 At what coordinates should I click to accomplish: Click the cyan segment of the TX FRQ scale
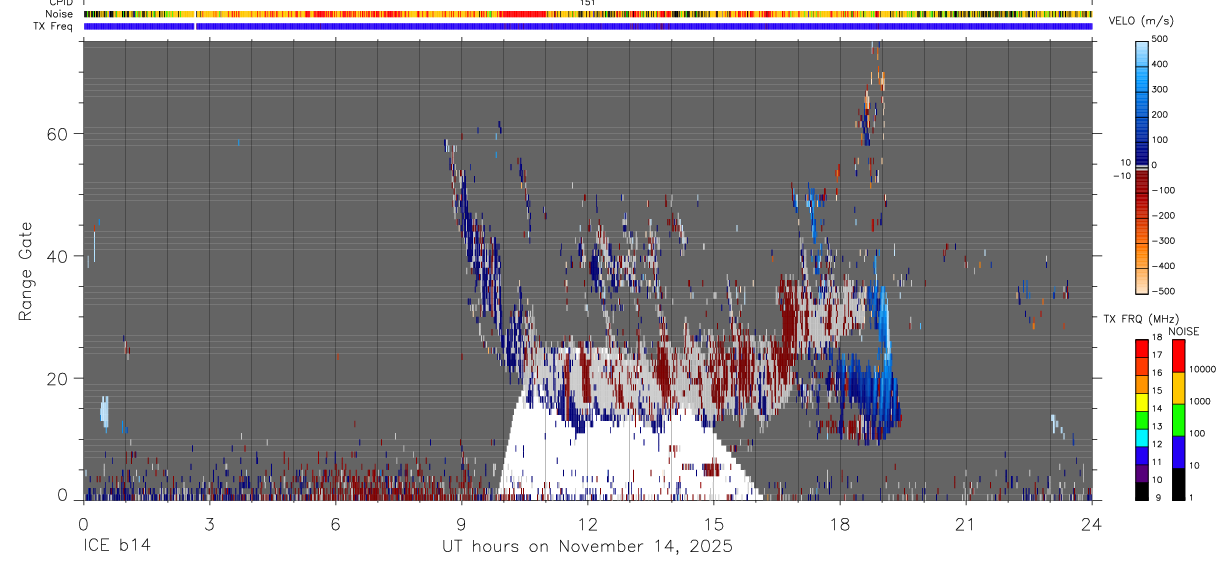[1142, 436]
